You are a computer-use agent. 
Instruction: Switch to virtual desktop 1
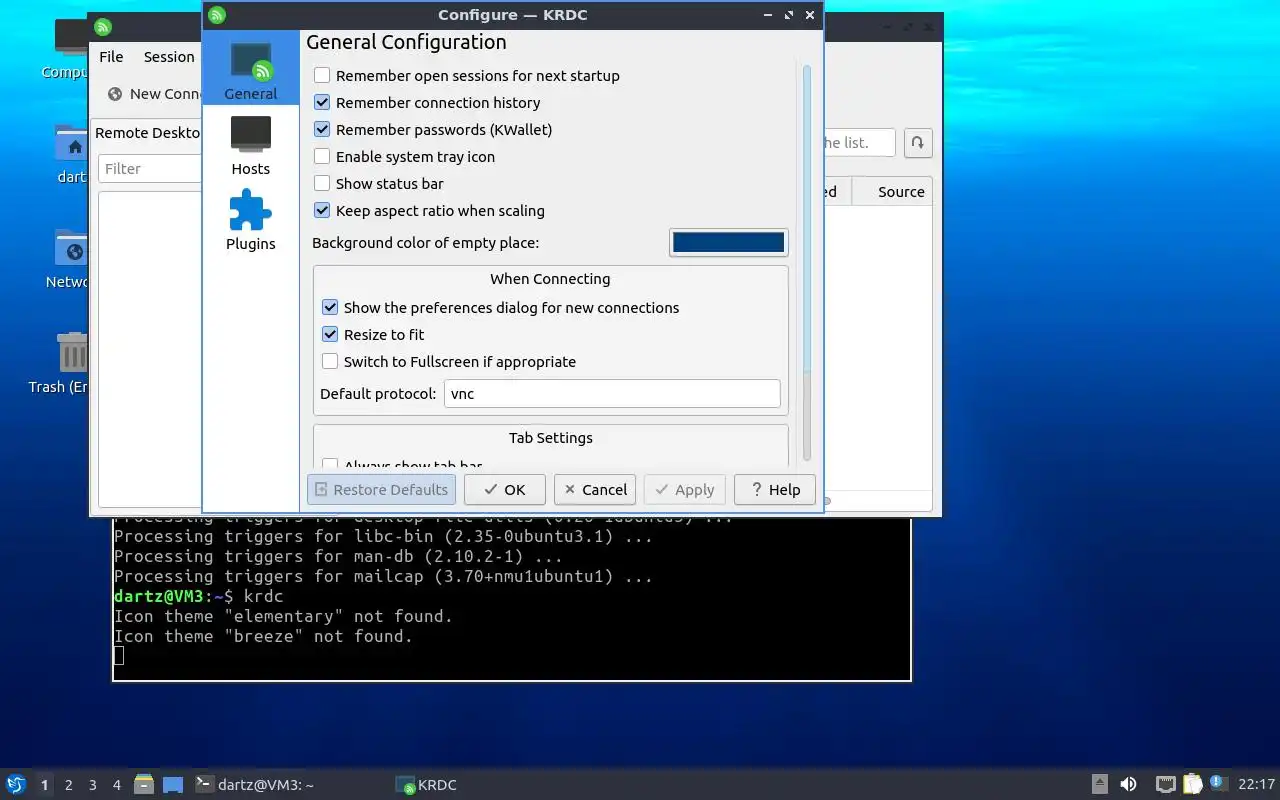(45, 785)
